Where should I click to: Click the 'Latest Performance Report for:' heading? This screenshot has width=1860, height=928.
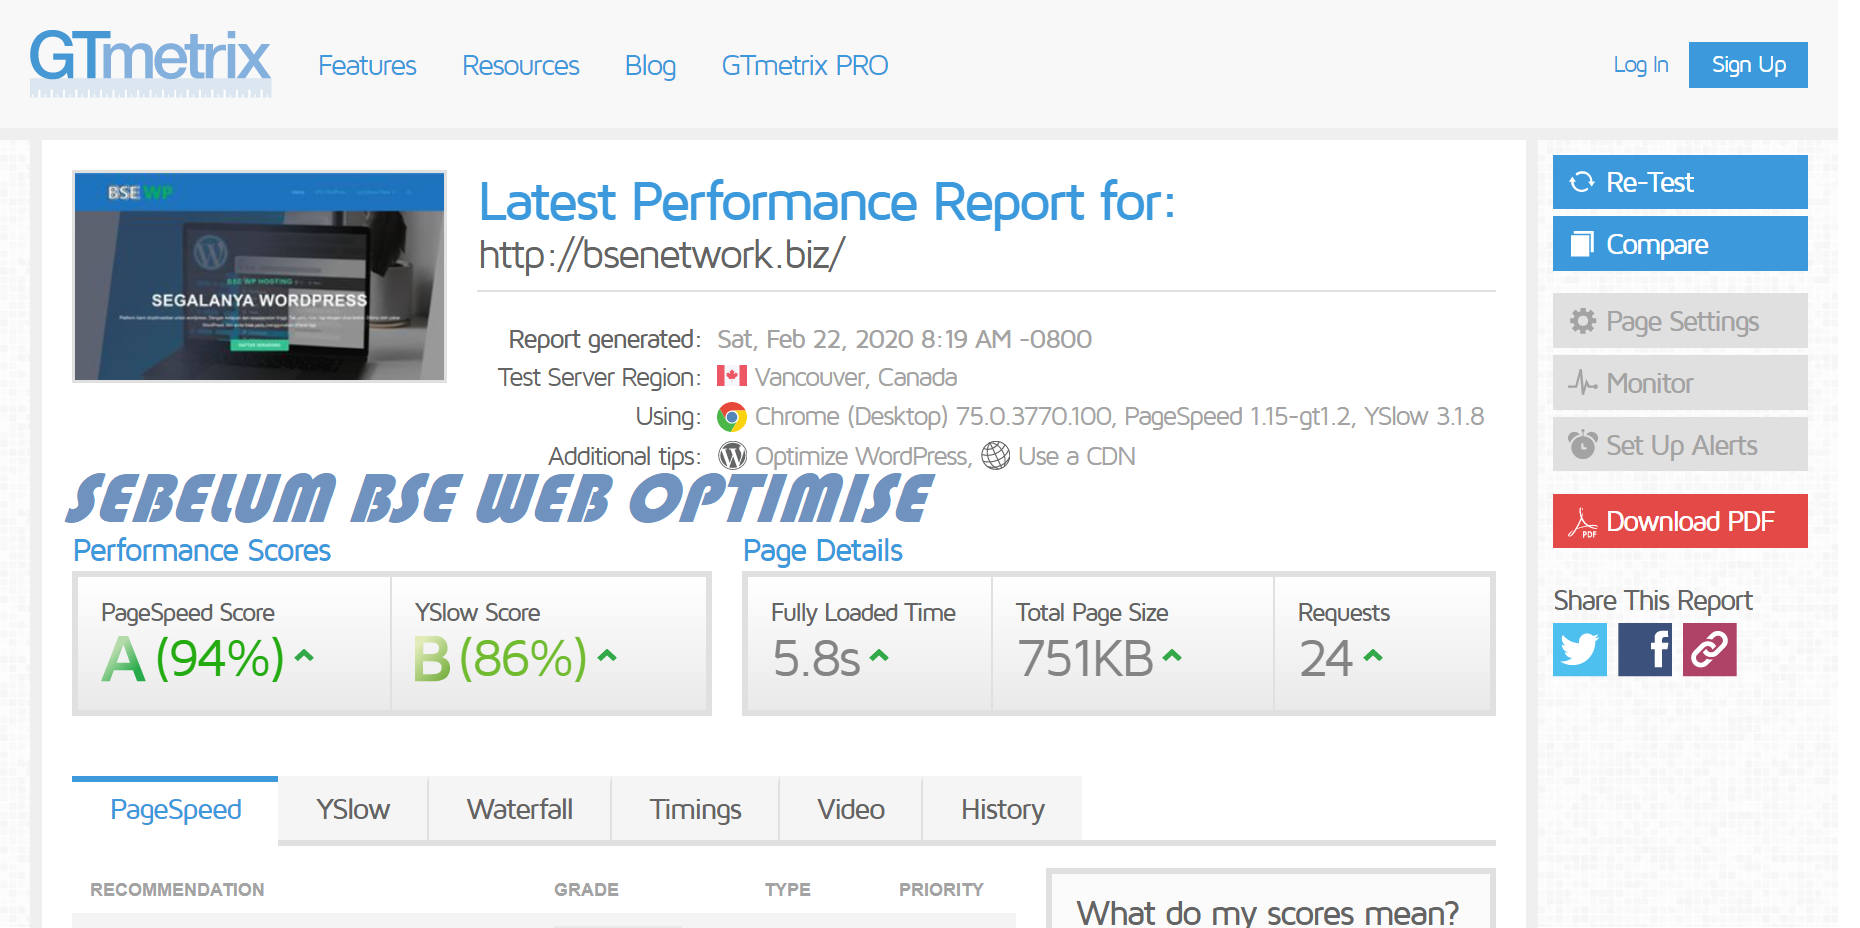[x=827, y=202]
